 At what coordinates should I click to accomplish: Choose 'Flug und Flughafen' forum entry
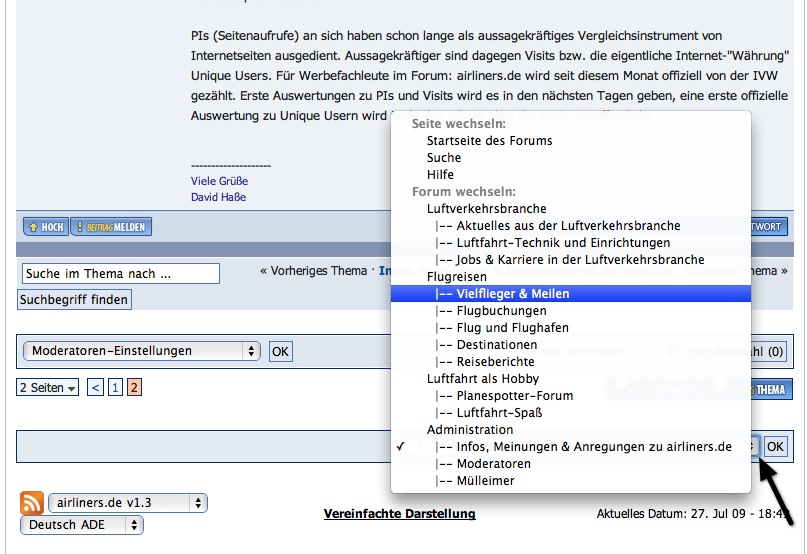pyautogui.click(x=571, y=327)
